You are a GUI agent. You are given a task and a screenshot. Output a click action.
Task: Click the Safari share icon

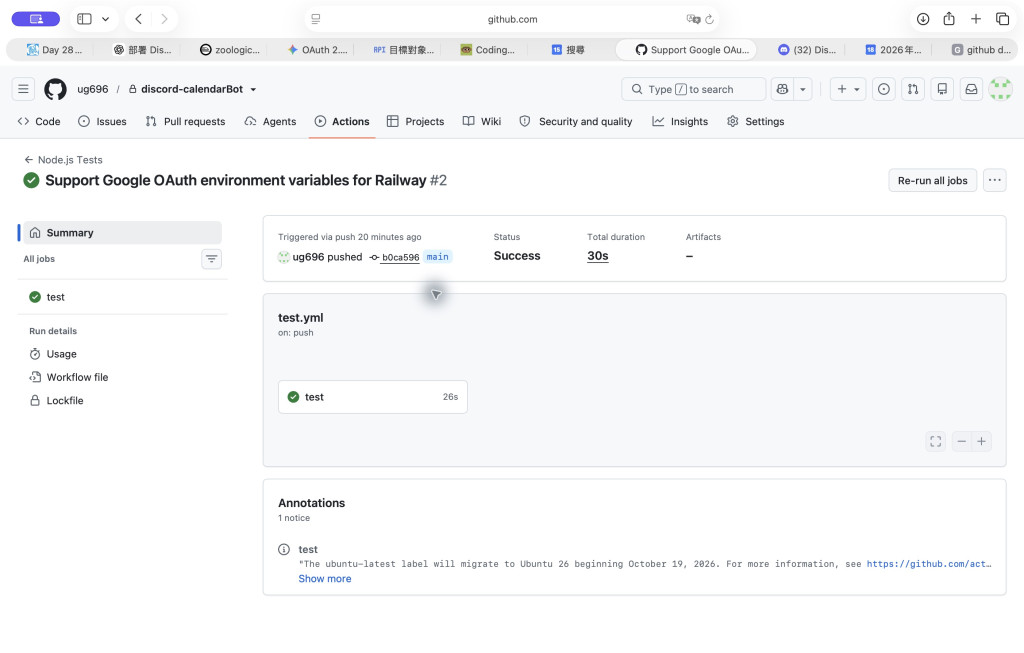949,19
